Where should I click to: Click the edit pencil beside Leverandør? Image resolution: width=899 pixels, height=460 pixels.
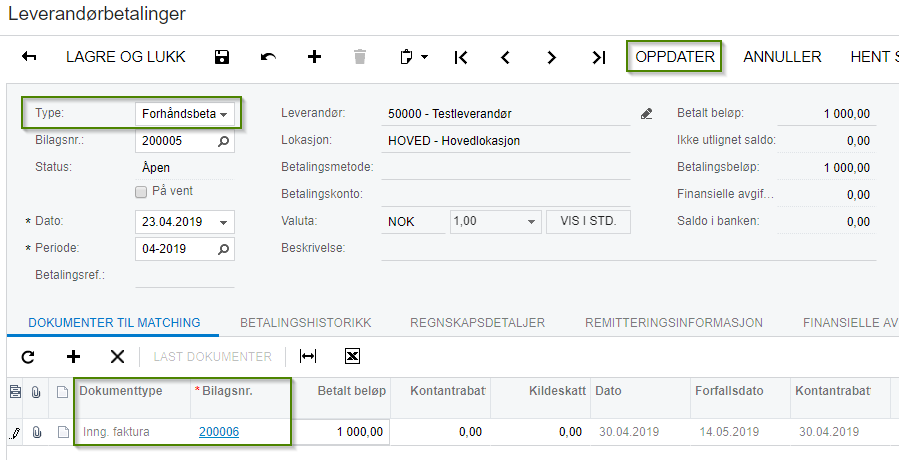(x=647, y=114)
